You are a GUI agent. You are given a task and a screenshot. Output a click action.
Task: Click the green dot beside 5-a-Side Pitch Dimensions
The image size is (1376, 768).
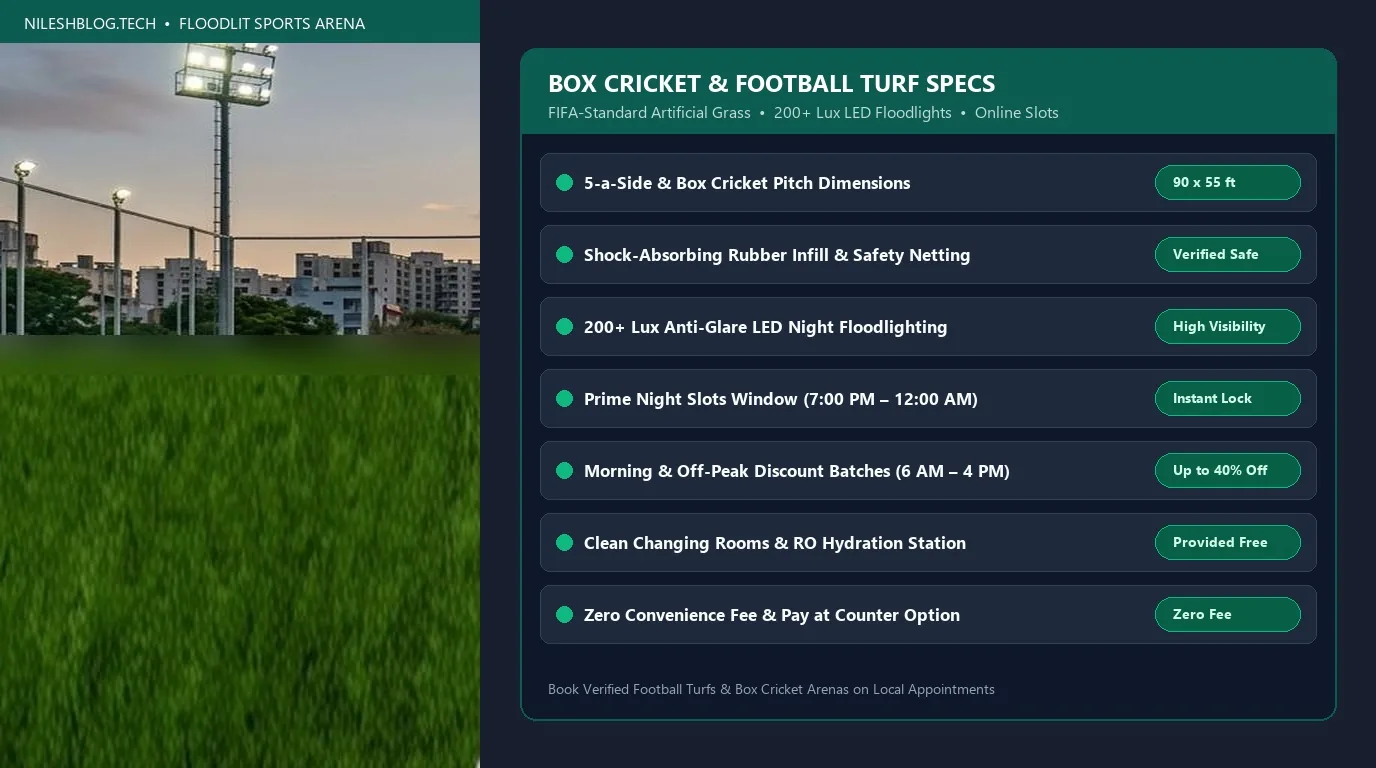pos(564,183)
